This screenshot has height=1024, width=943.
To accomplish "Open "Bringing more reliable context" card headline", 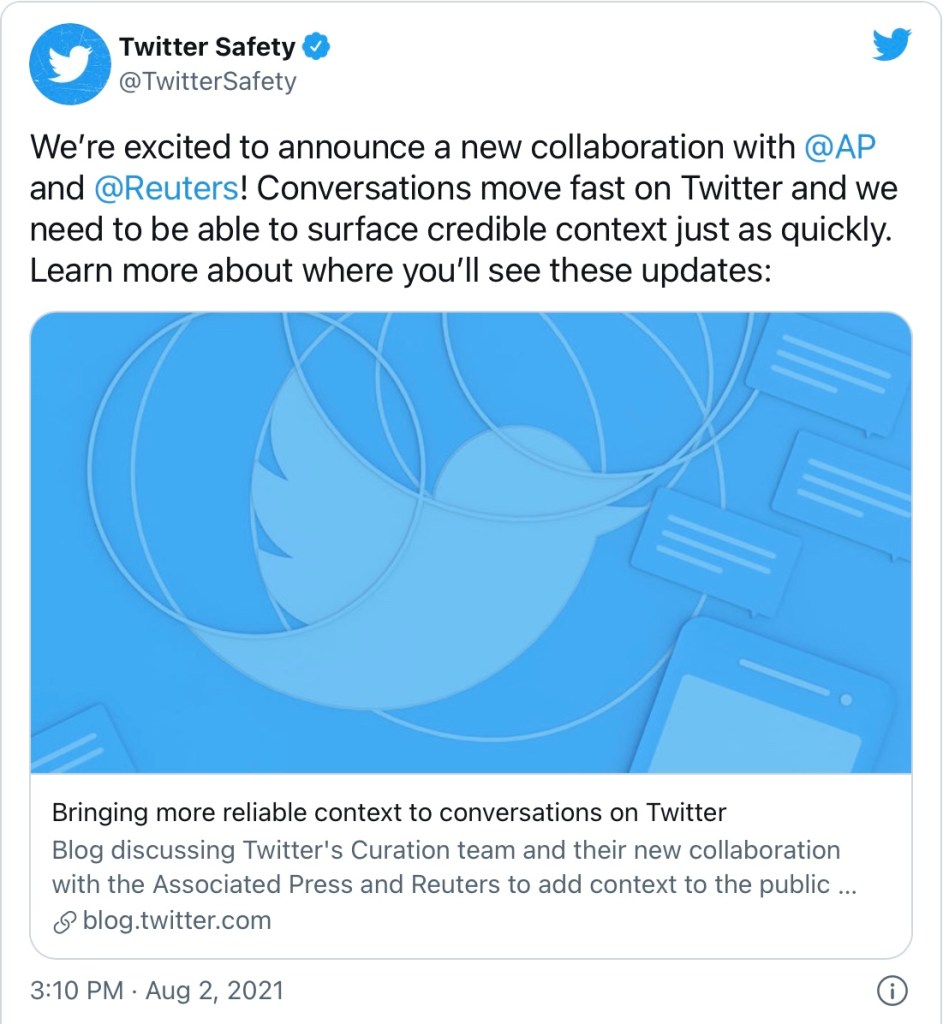I will click(x=388, y=811).
